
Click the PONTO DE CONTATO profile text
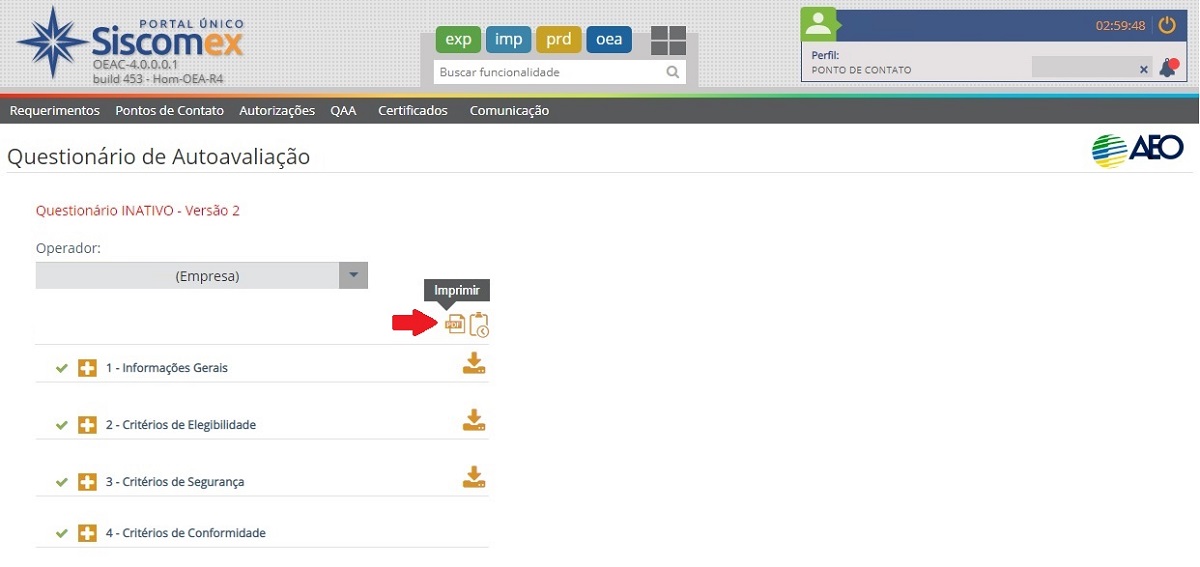(x=861, y=70)
